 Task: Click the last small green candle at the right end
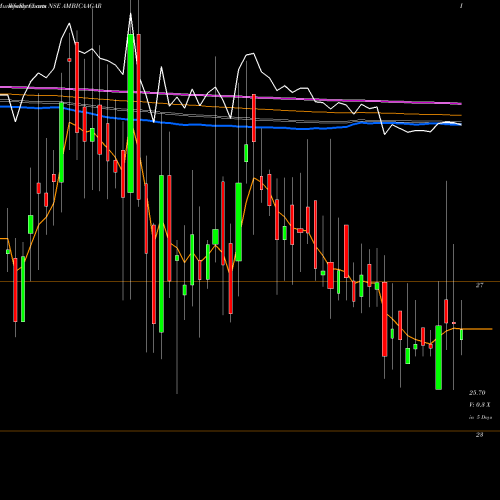pyautogui.click(x=462, y=334)
